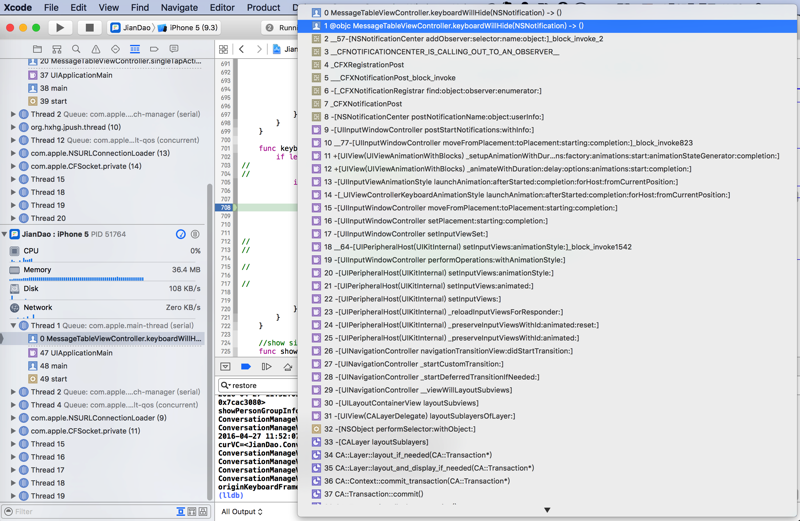Select the JianDao scheme

(131, 28)
